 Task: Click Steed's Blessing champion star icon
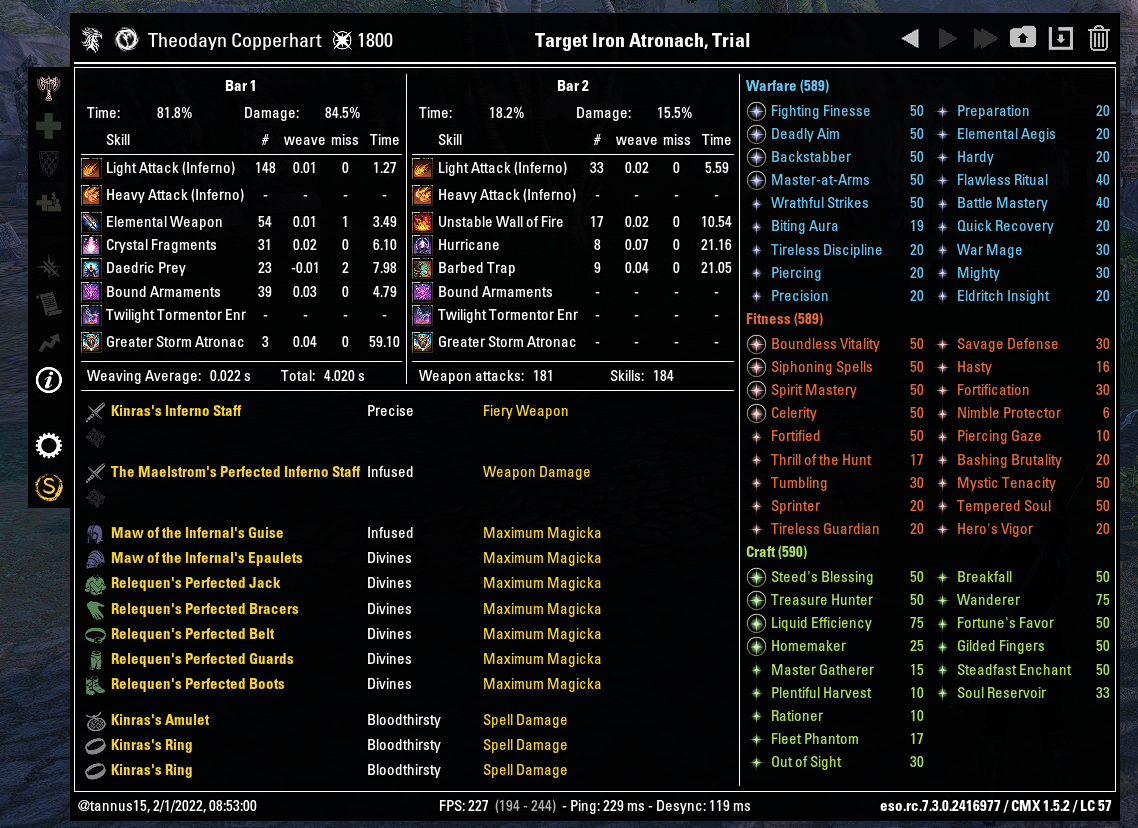[756, 577]
